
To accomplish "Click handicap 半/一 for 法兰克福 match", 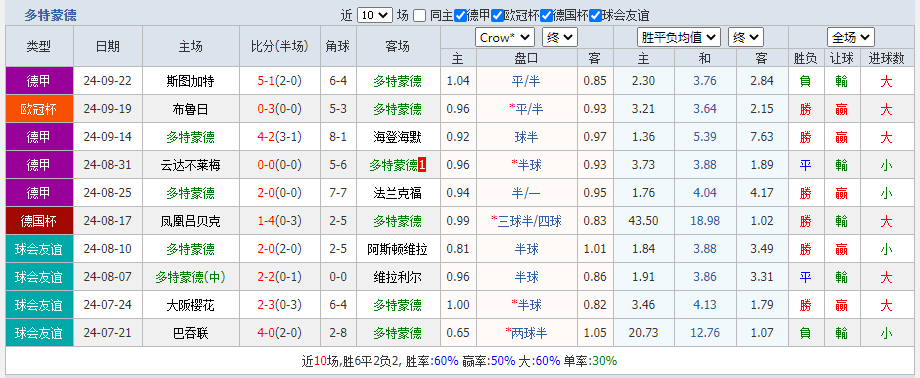I will (x=526, y=193).
